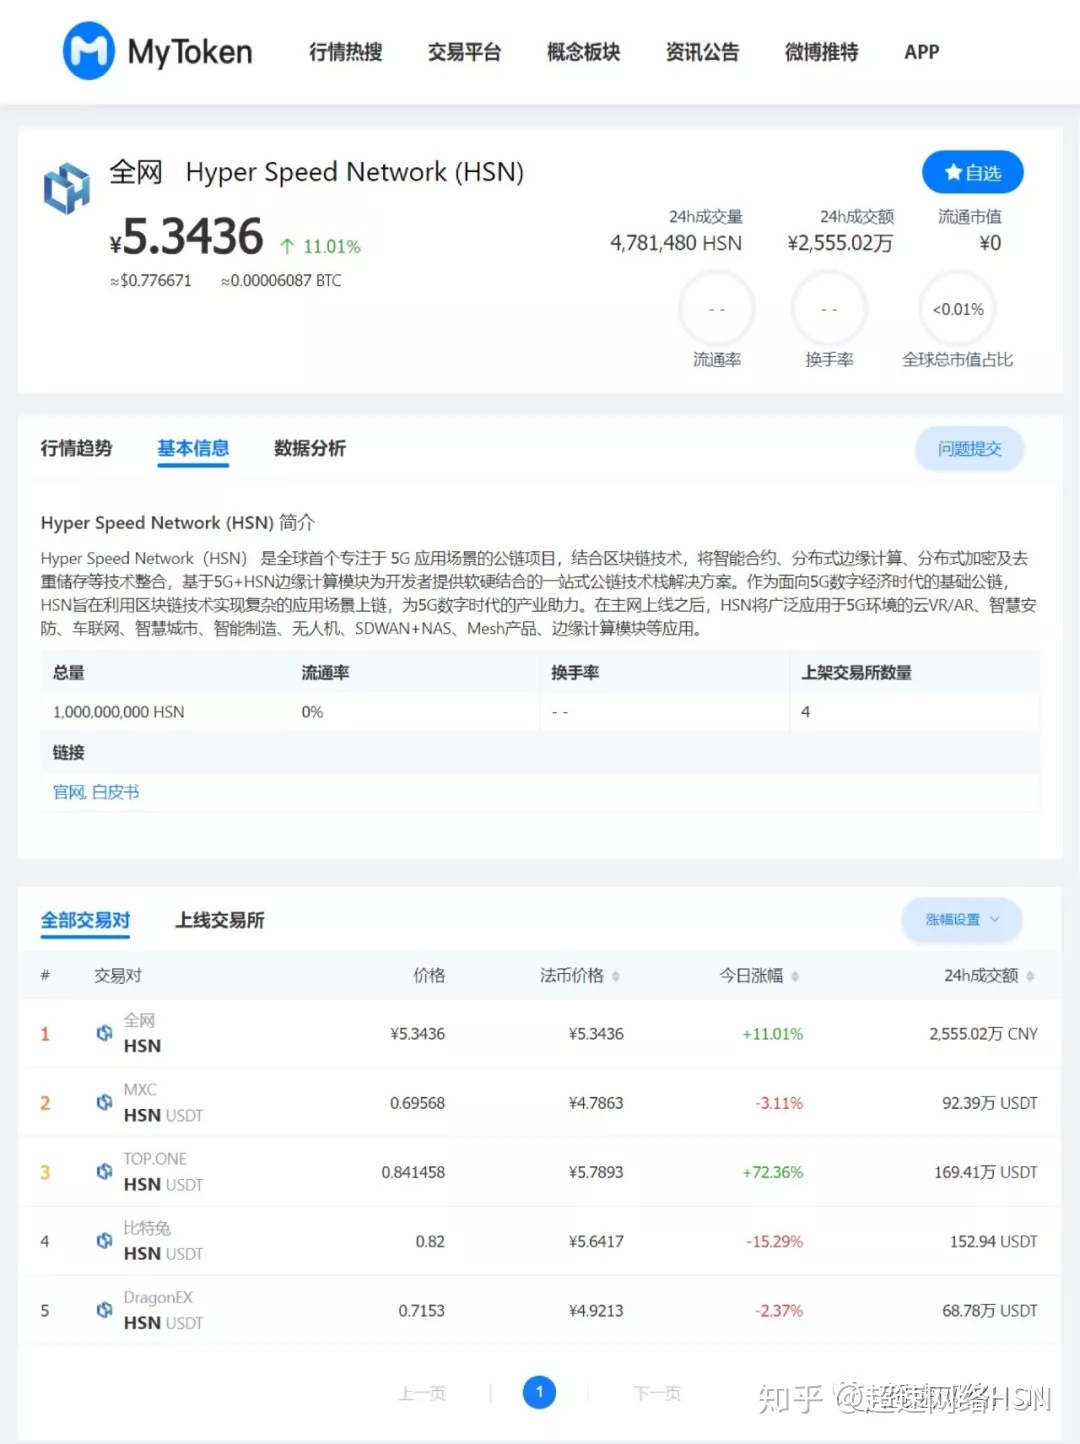Switch to the 行情趋势 tab
1080x1444 pixels.
coord(76,448)
